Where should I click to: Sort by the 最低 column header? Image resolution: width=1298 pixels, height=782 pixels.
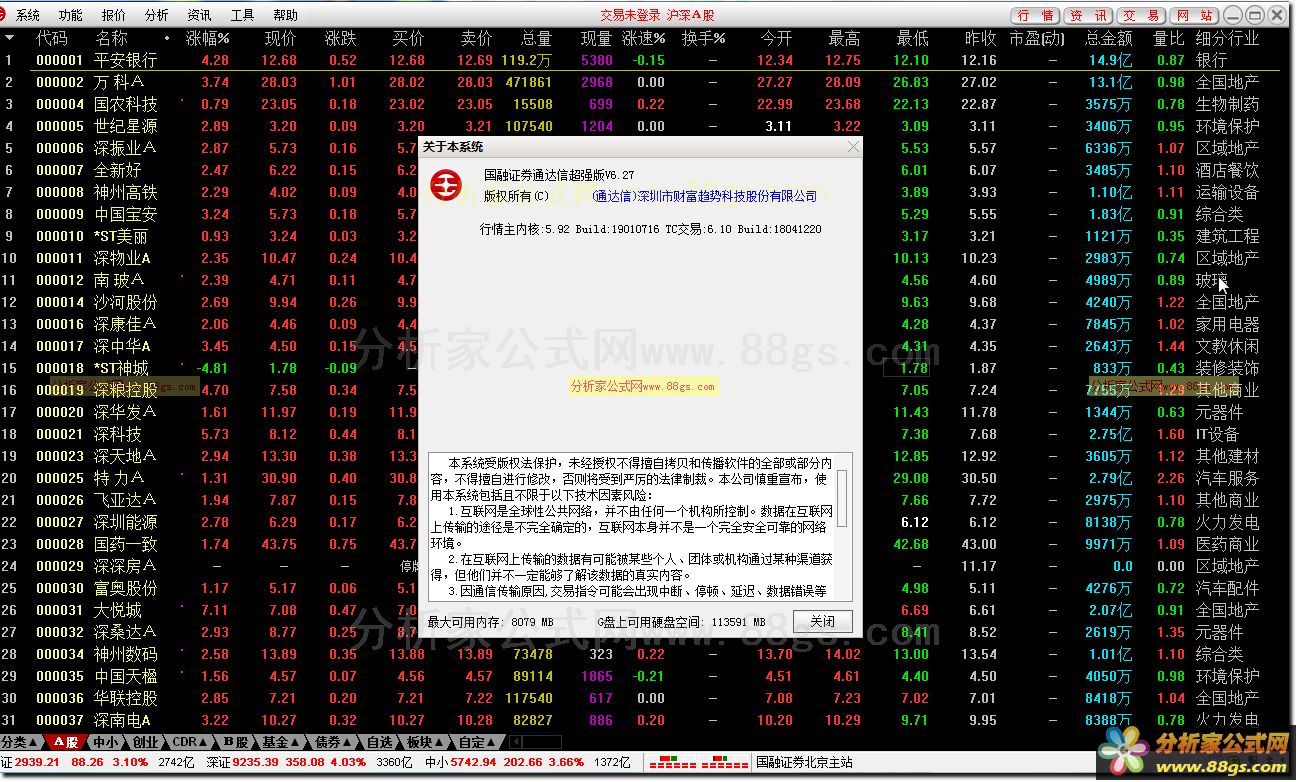tap(912, 38)
